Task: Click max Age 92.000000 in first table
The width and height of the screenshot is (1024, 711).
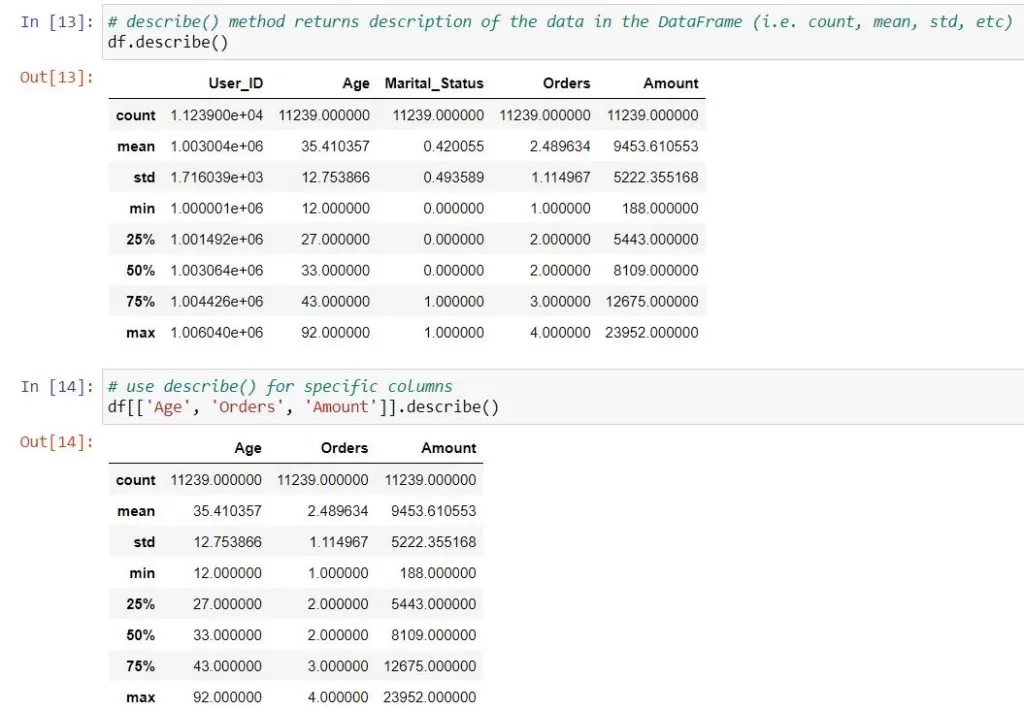Action: point(335,333)
